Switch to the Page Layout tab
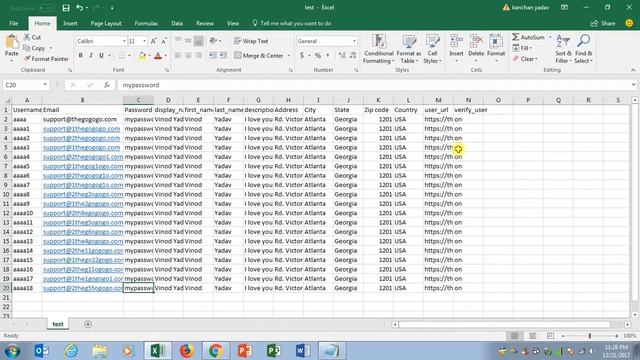This screenshot has height=360, width=640. tap(106, 23)
